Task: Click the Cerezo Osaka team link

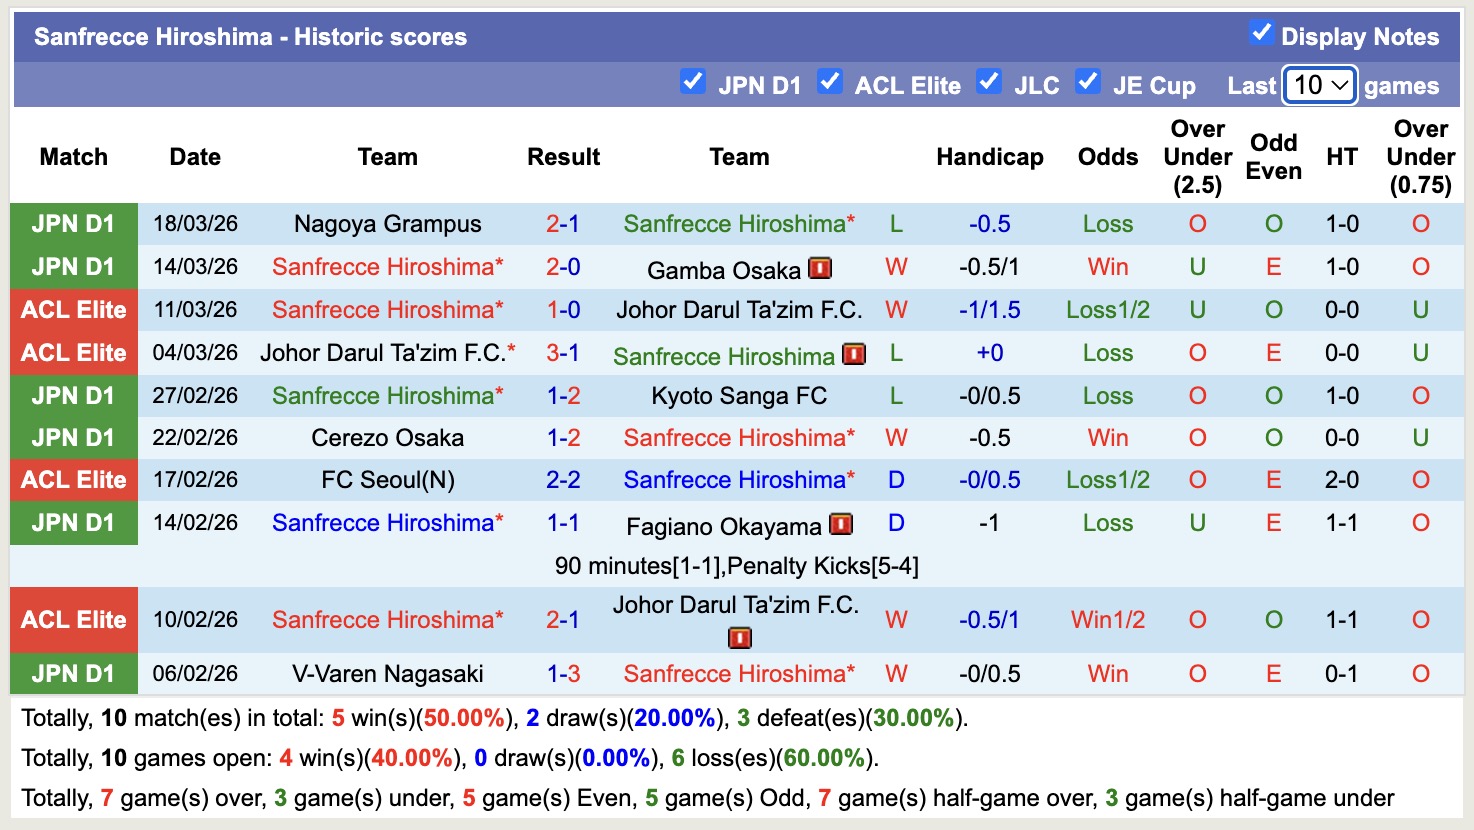Action: click(387, 438)
